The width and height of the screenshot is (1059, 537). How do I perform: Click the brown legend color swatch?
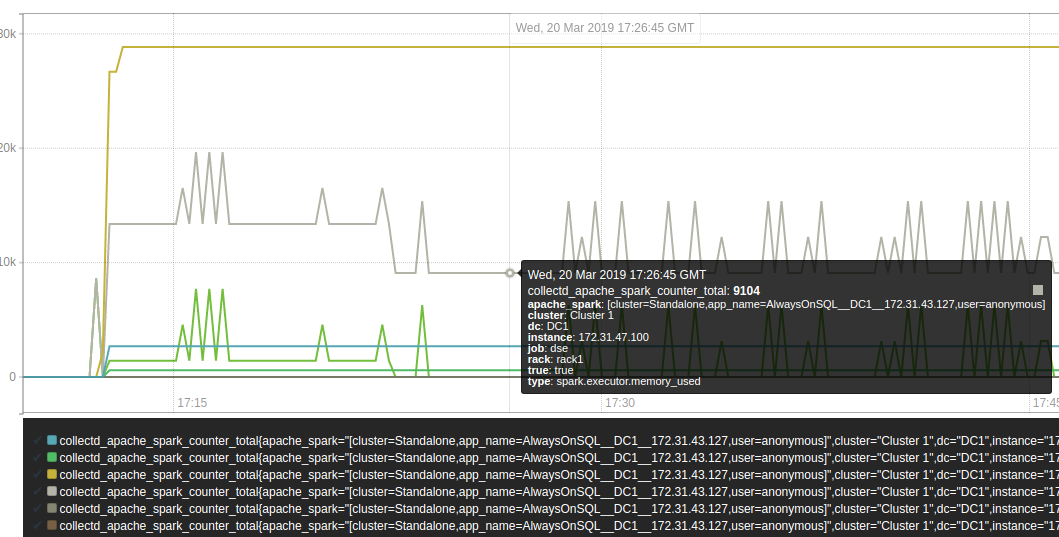point(52,525)
